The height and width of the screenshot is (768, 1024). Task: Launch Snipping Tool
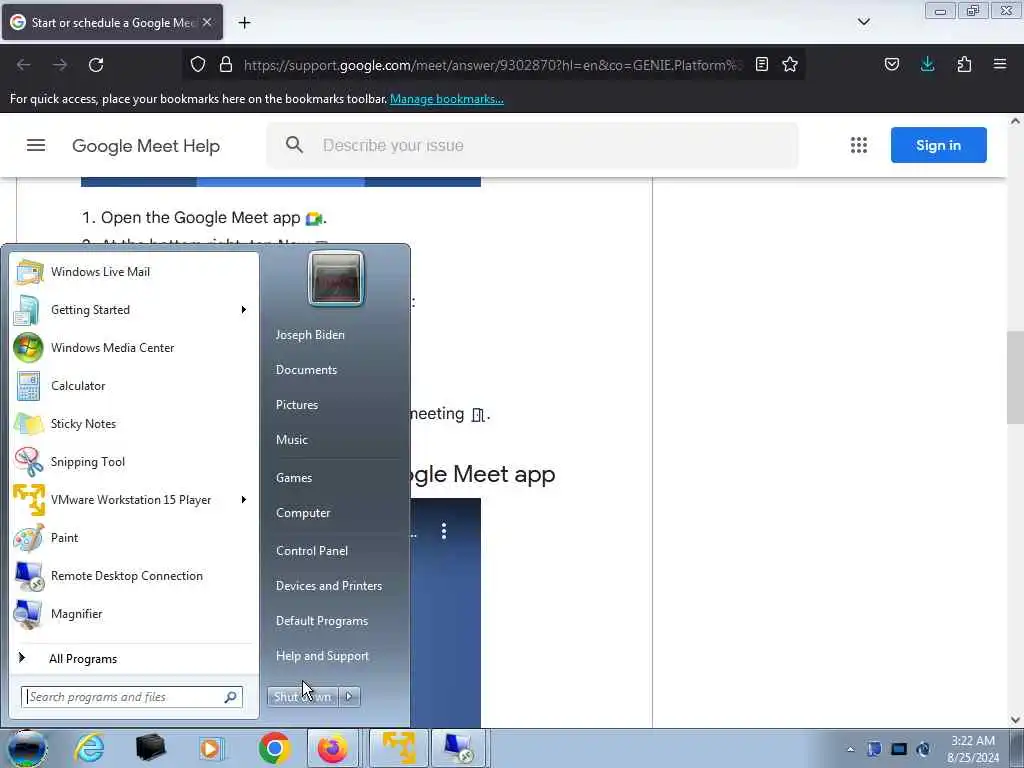pyautogui.click(x=134, y=462)
